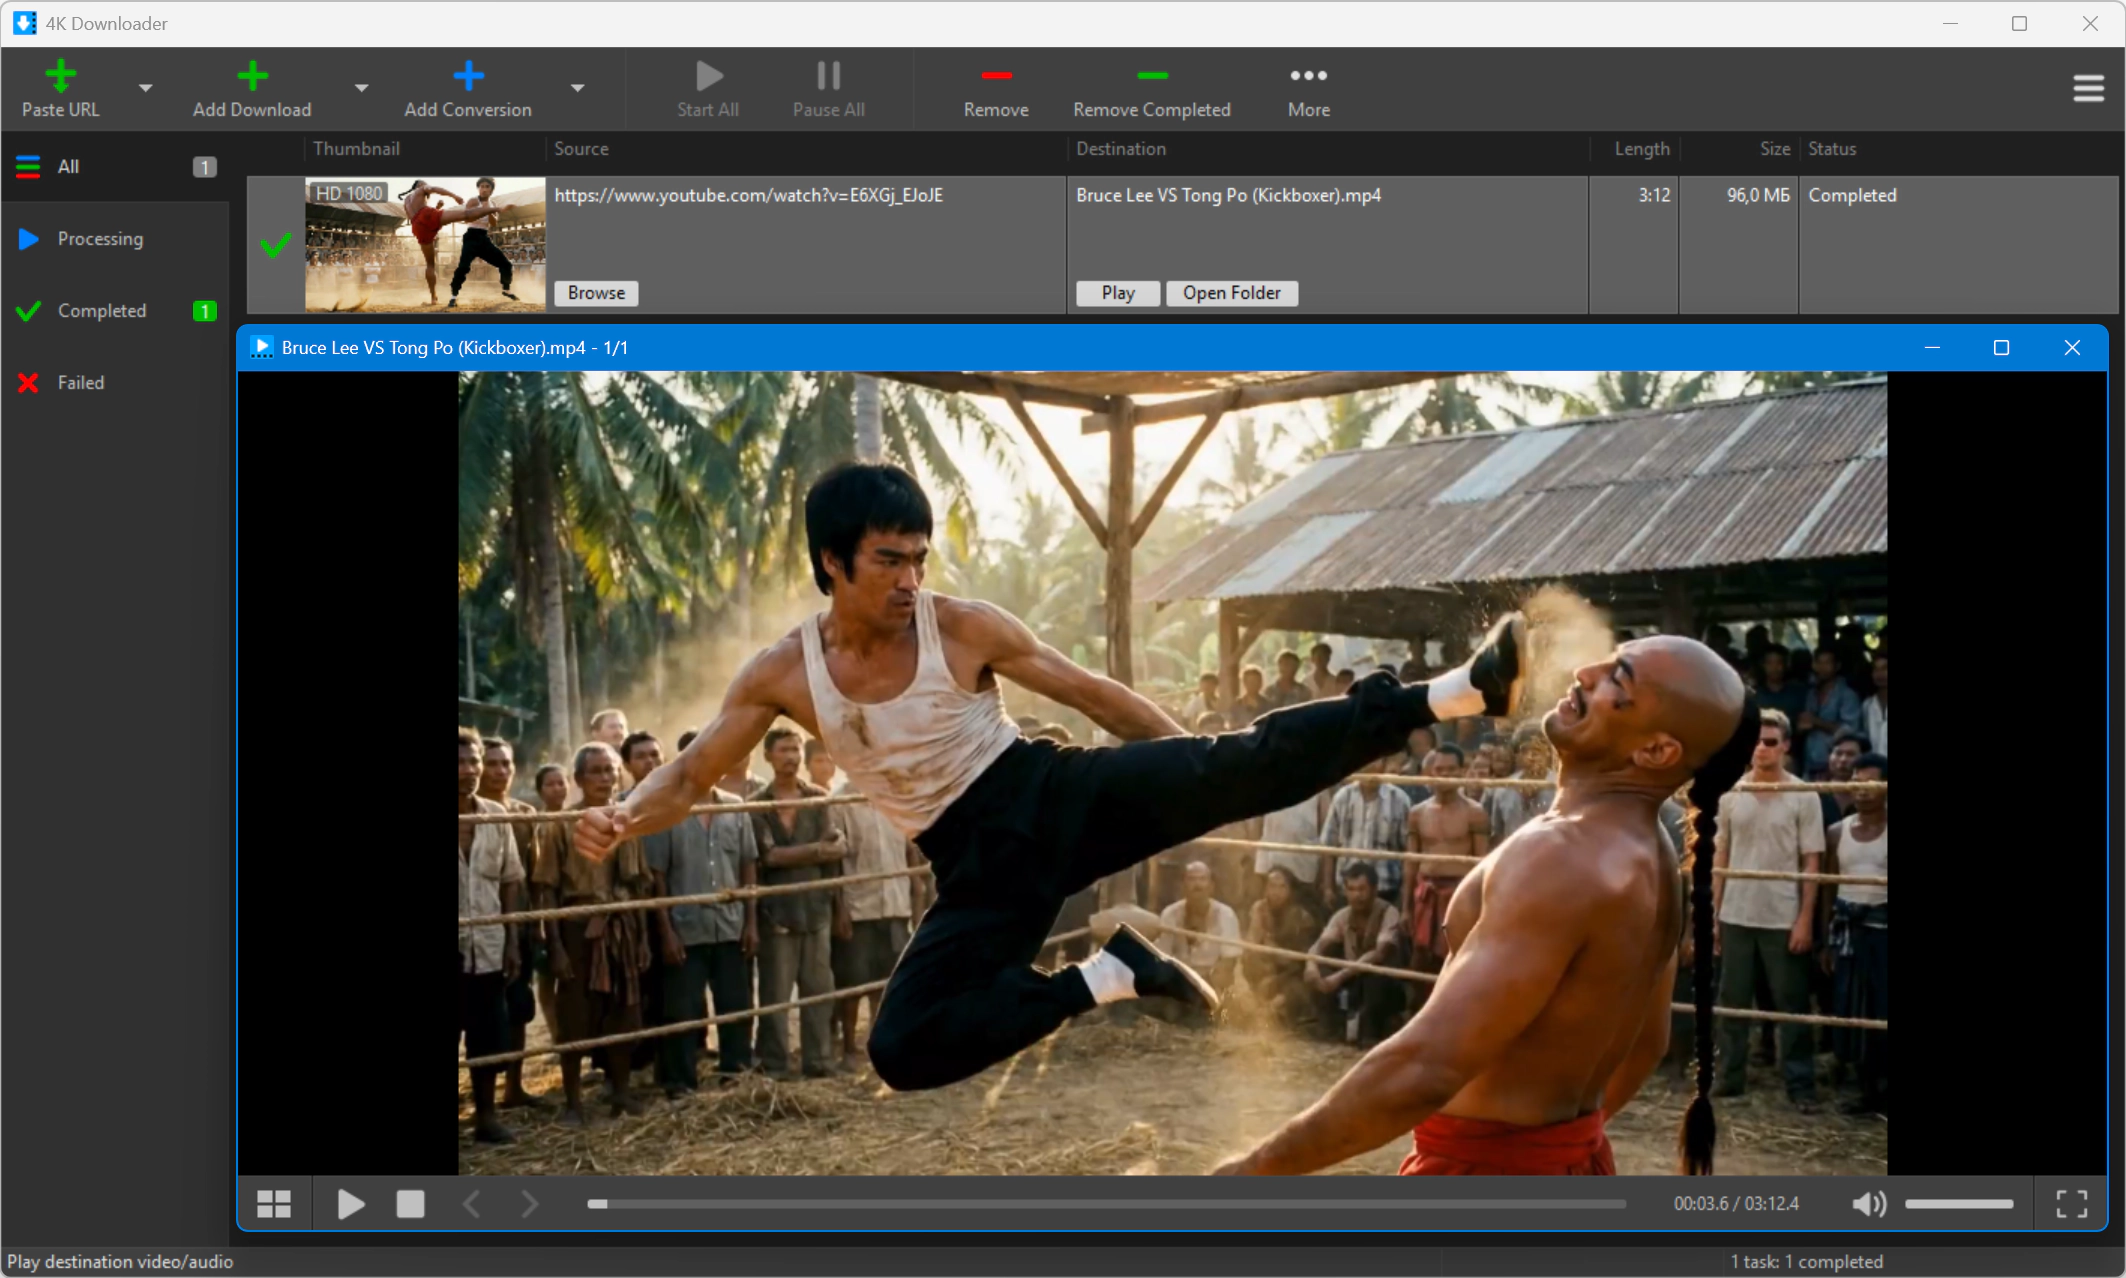Click the Open Folder button
The image size is (2126, 1278).
1231,293
